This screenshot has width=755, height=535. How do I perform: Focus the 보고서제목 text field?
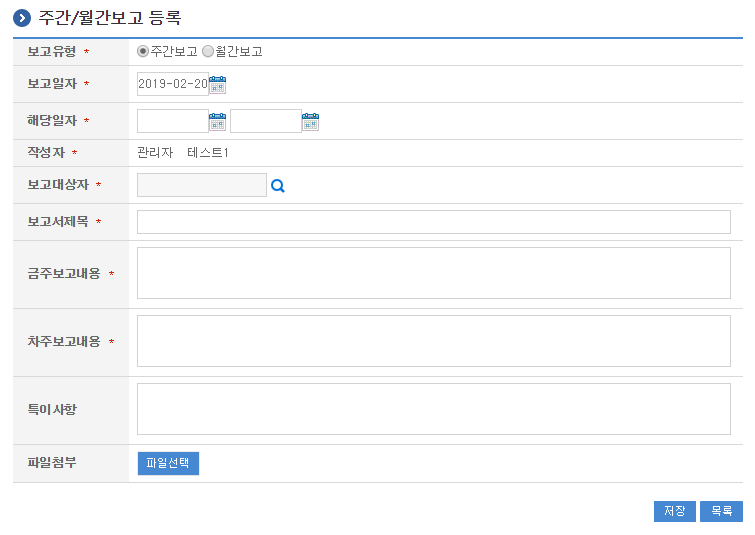point(433,222)
